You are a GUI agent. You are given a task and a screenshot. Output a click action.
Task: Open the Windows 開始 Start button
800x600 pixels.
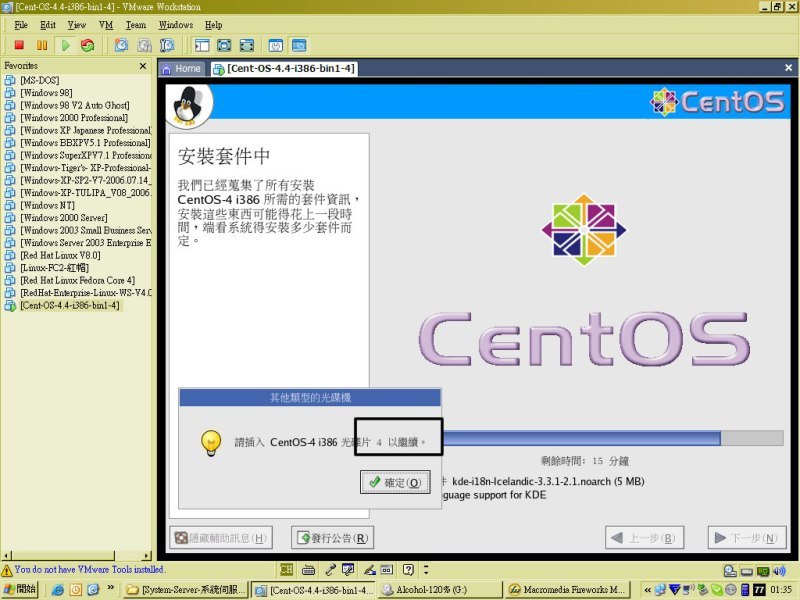pos(19,589)
